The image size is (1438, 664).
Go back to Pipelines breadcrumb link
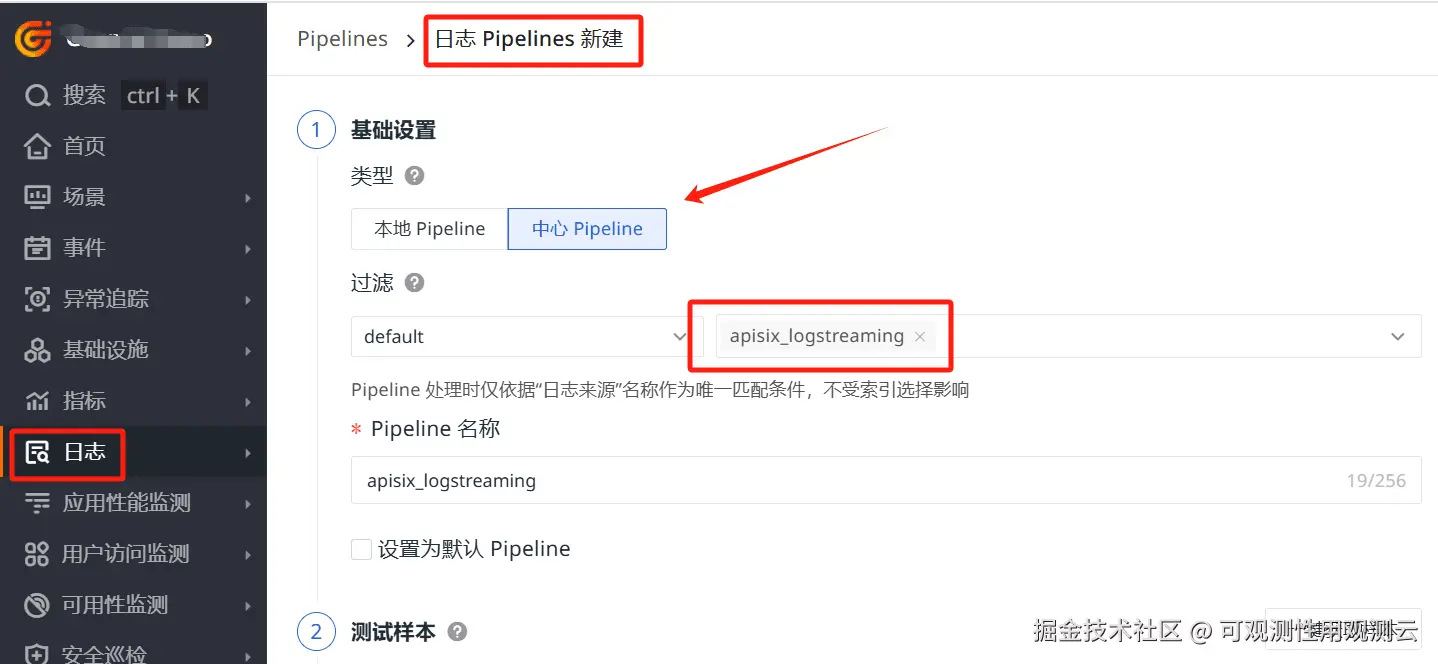pyautogui.click(x=342, y=39)
